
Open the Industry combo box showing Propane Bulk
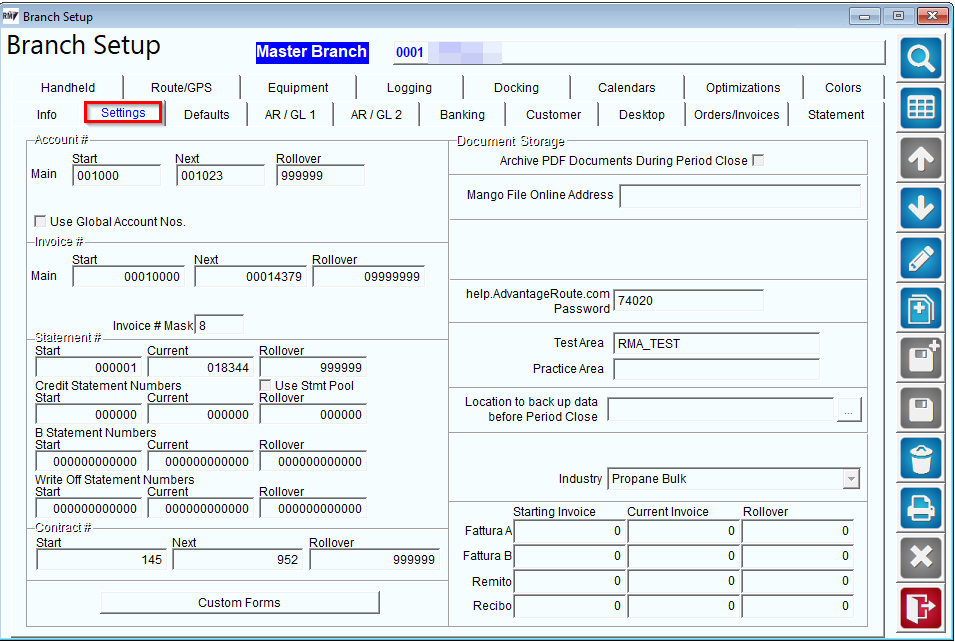click(733, 479)
